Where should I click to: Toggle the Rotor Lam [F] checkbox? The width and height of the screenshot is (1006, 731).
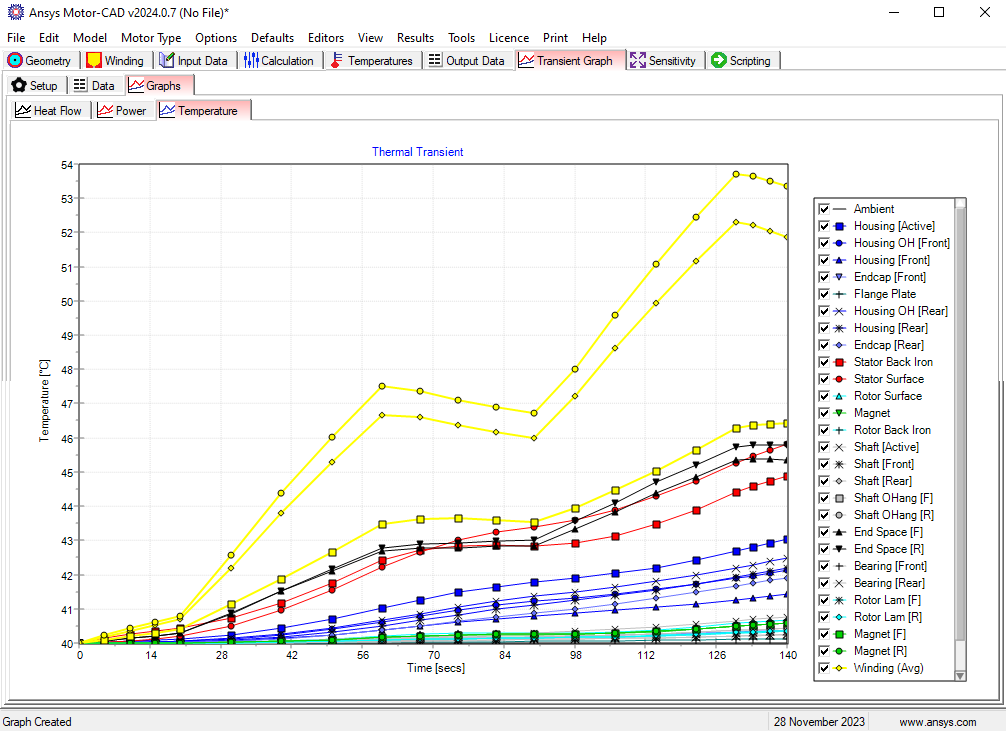(x=824, y=600)
